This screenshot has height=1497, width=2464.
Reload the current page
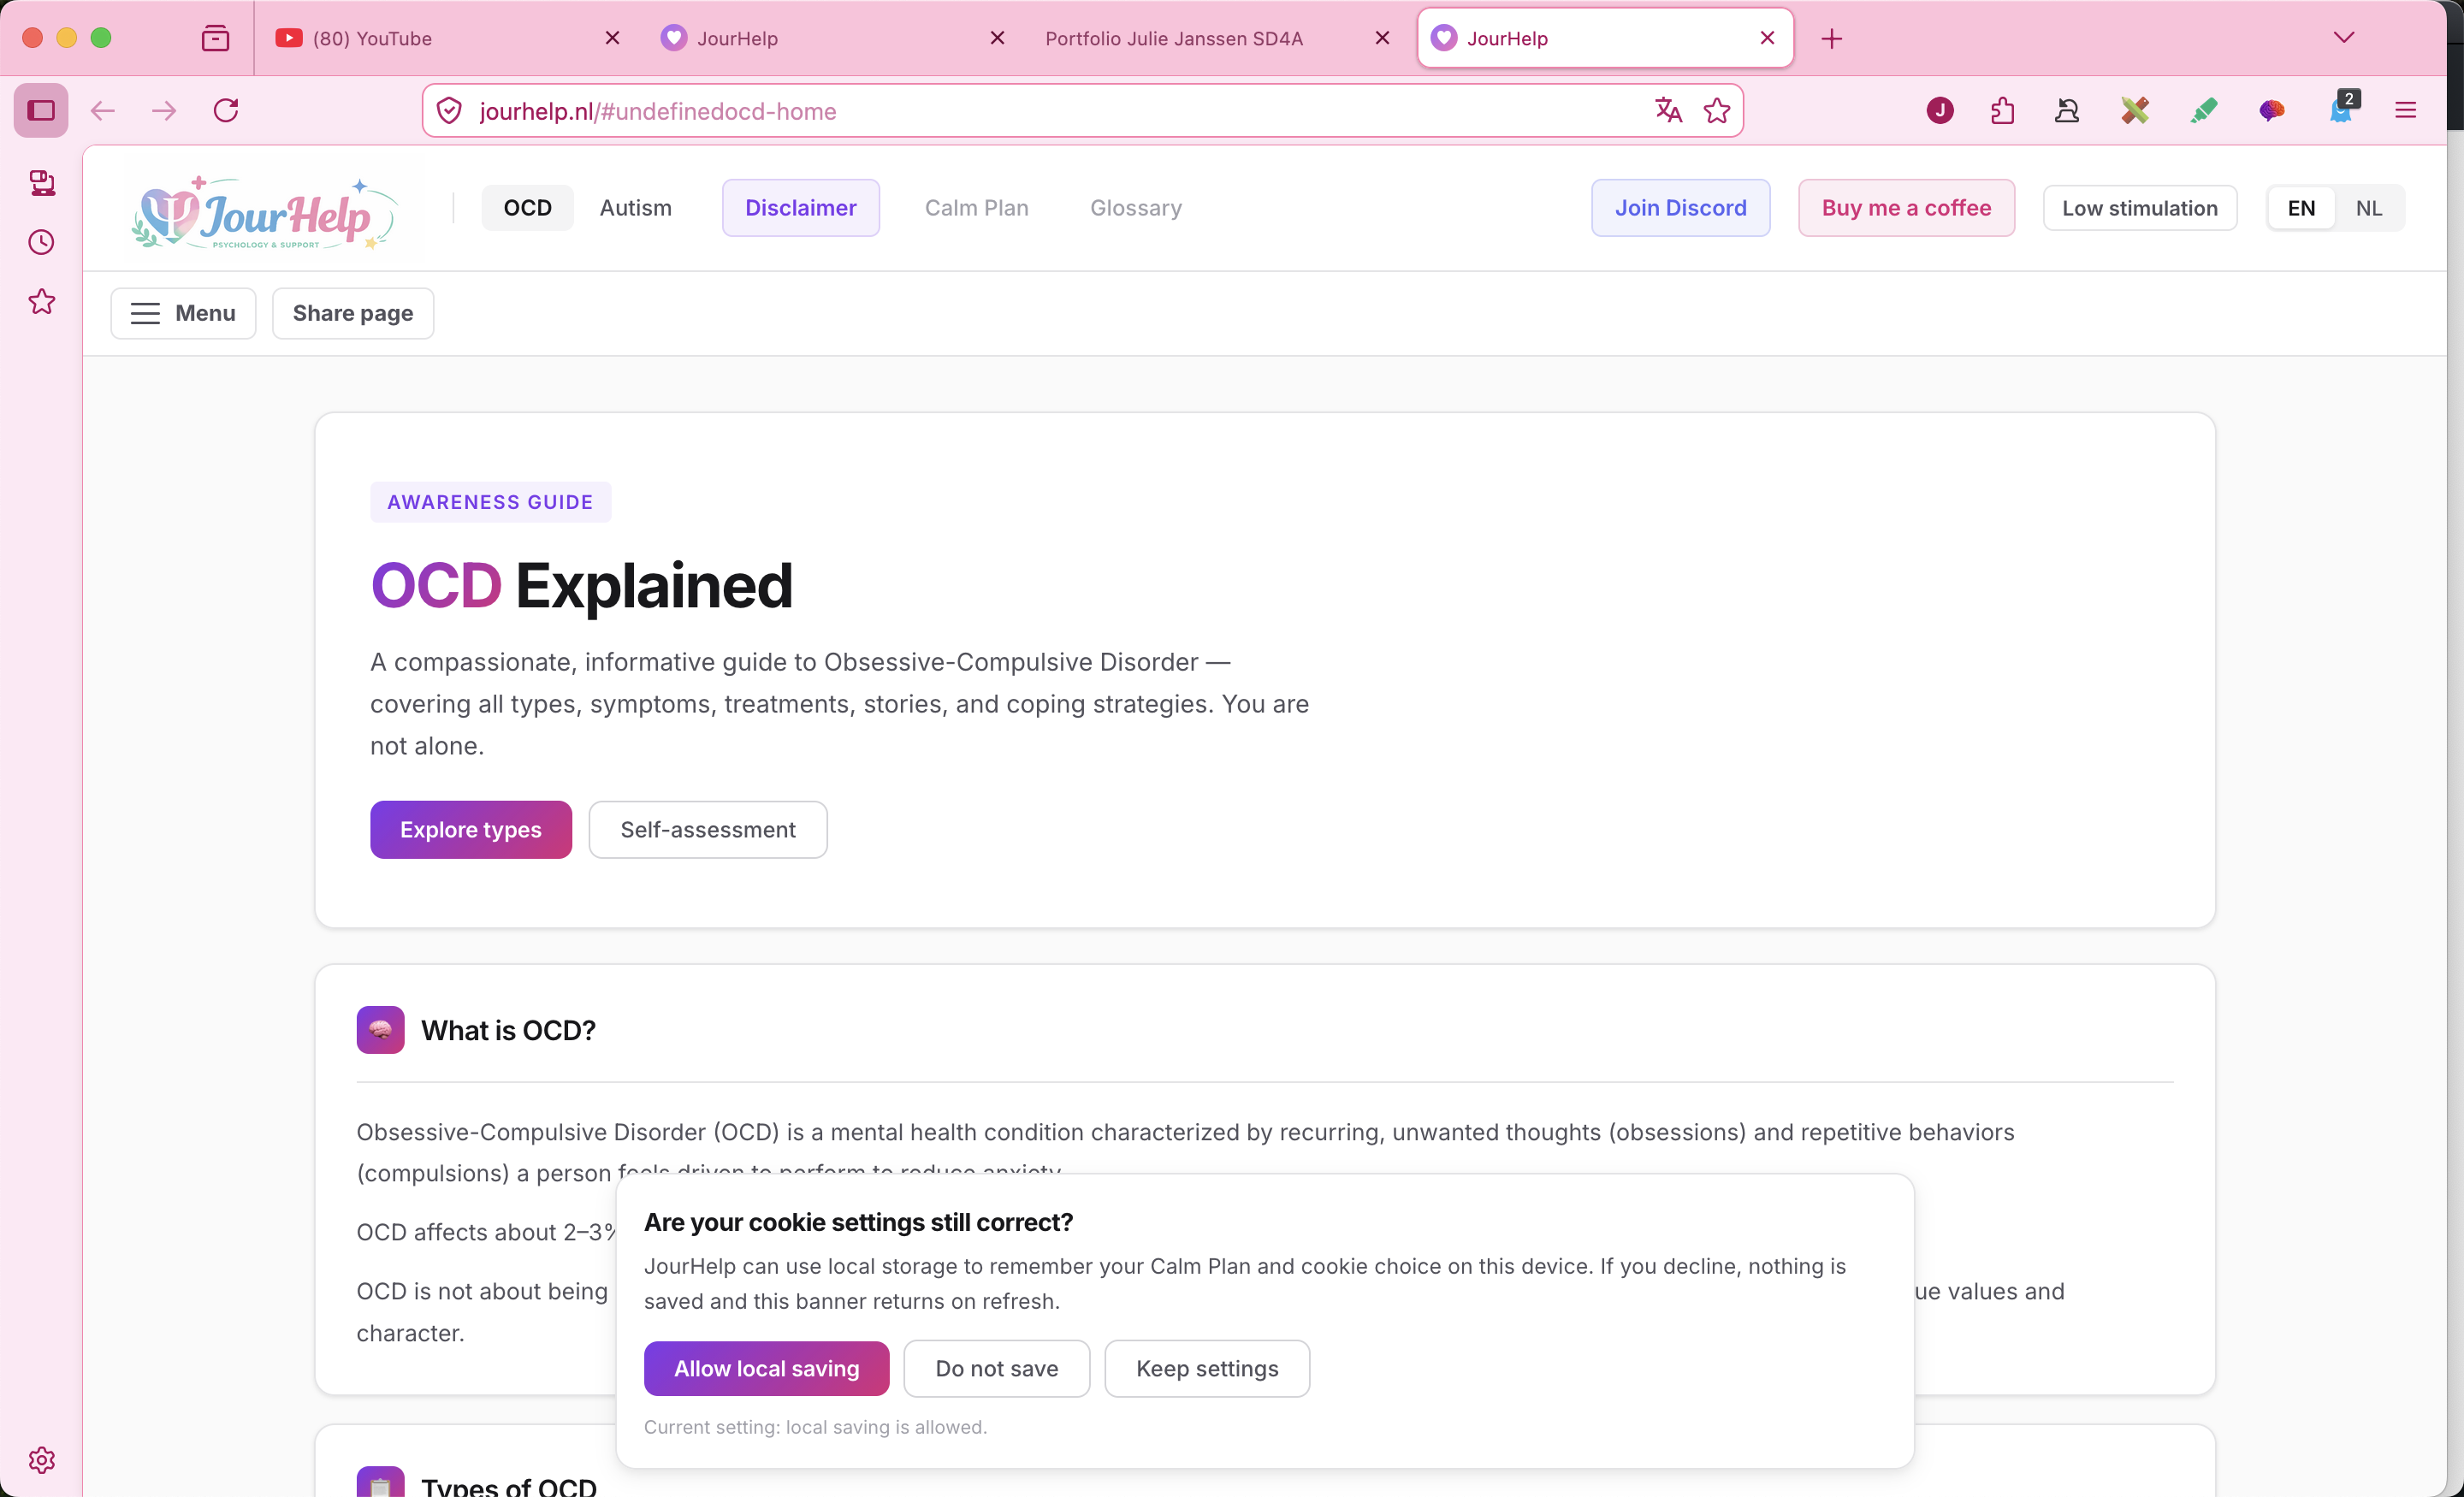coord(226,110)
